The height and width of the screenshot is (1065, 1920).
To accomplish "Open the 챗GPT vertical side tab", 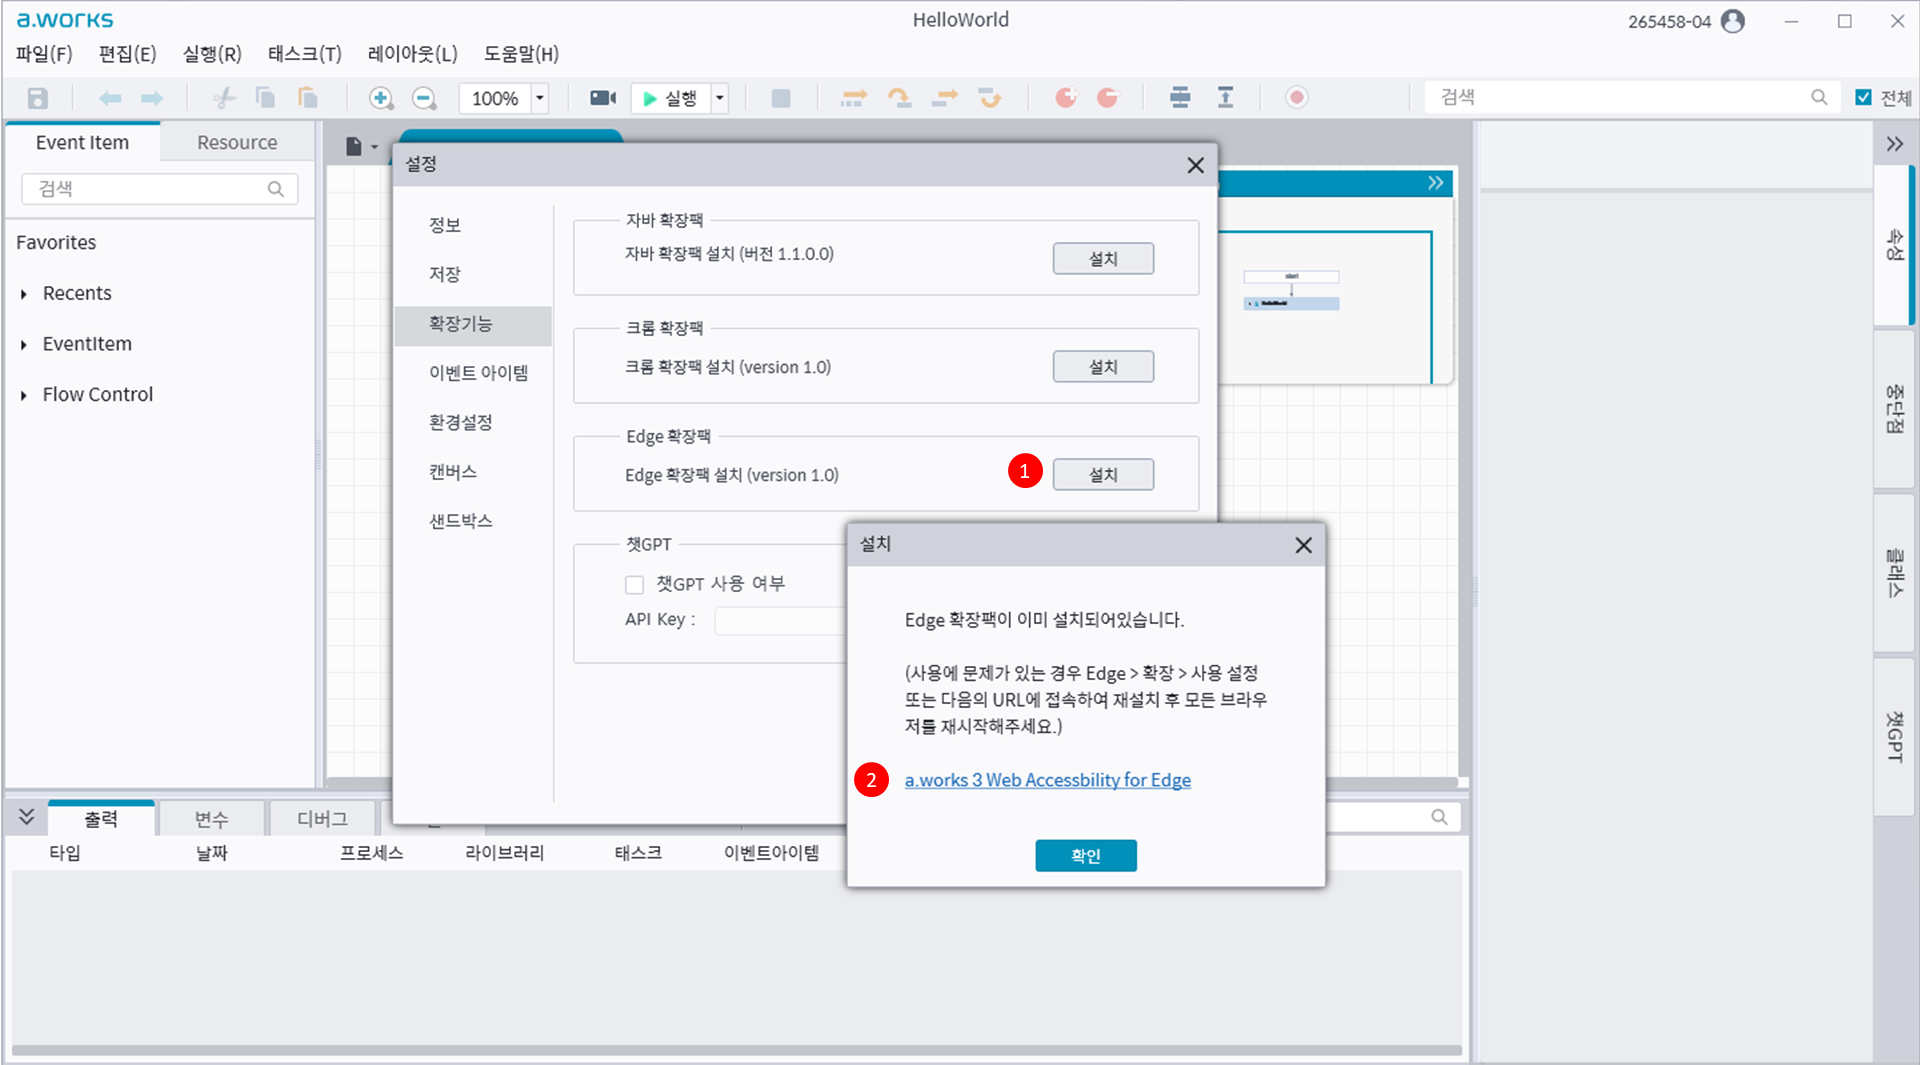I will pyautogui.click(x=1894, y=737).
